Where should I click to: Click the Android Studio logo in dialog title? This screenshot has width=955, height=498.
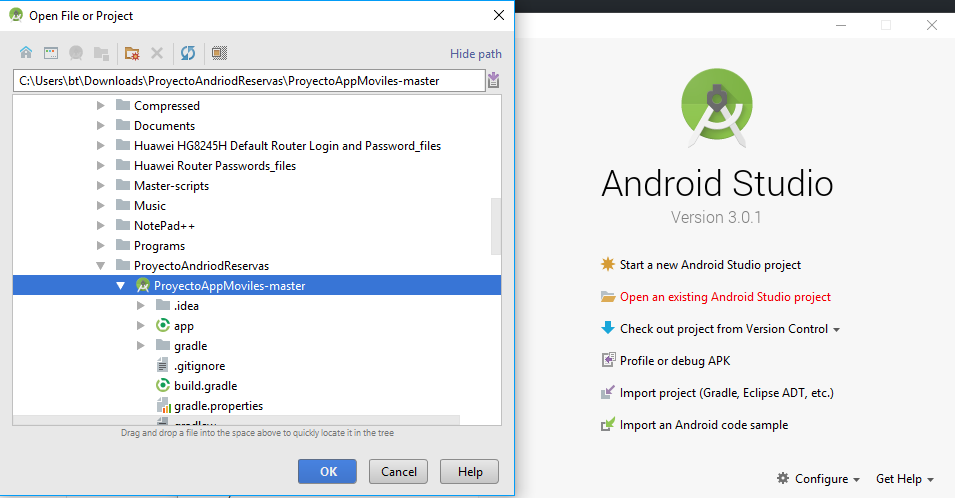(16, 15)
